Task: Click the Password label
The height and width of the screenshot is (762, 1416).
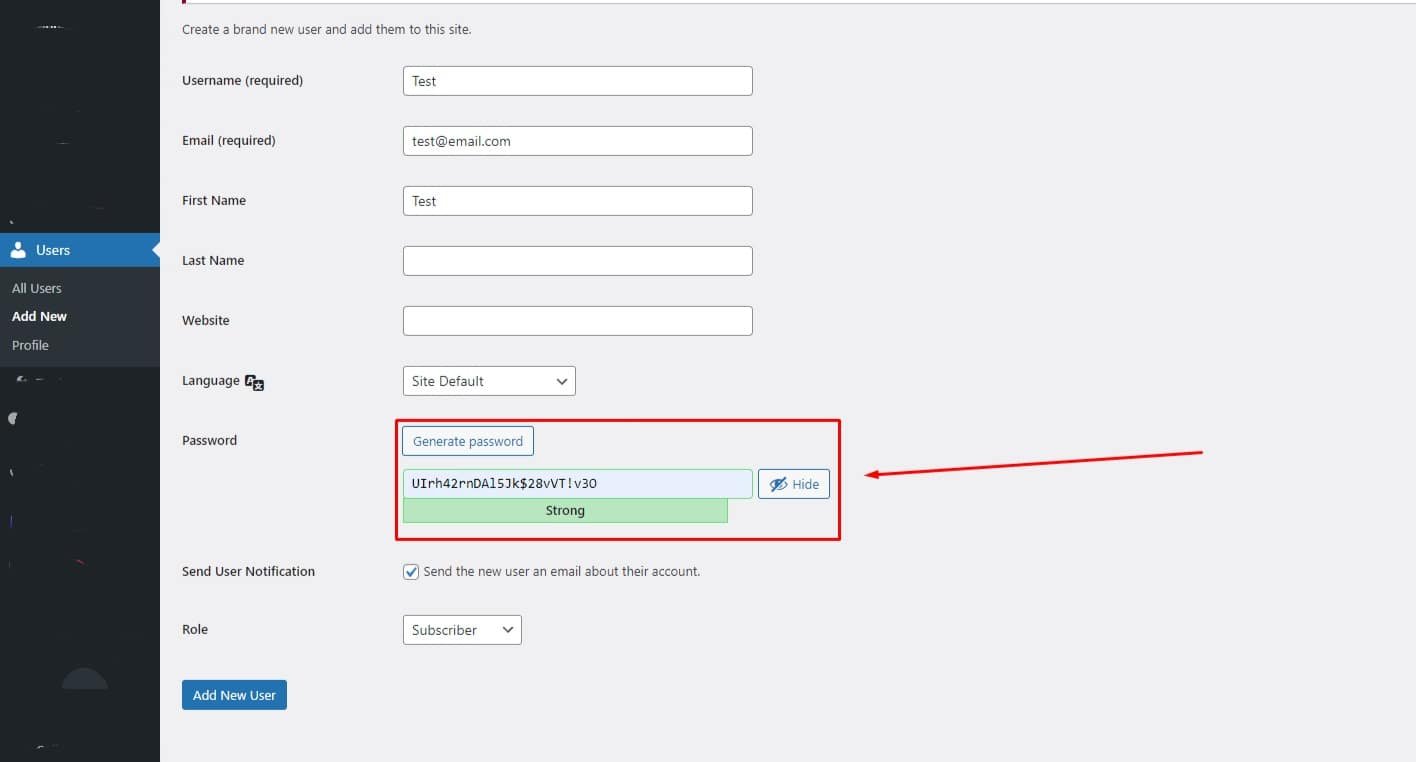Action: click(x=210, y=440)
